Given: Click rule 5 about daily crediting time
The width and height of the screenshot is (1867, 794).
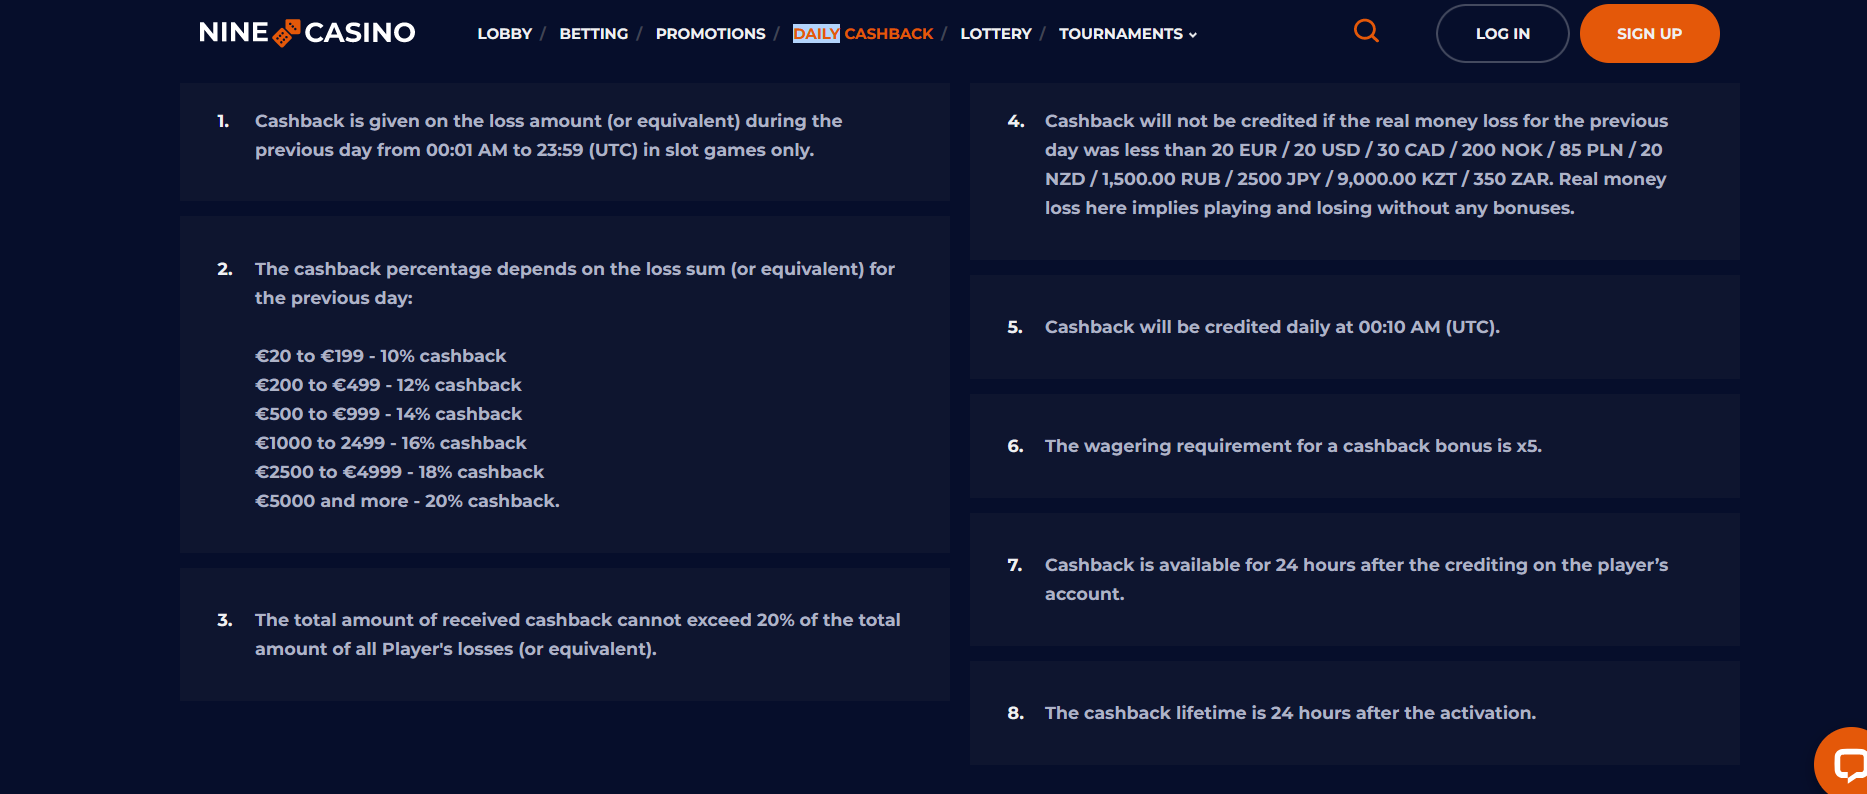Looking at the screenshot, I should click(1354, 327).
